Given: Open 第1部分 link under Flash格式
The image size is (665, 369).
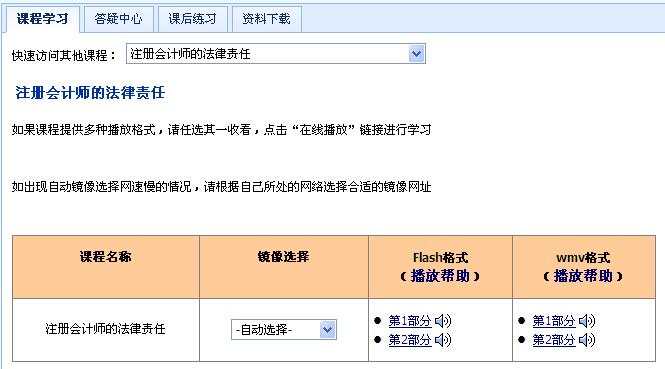Looking at the screenshot, I should pos(410,321).
